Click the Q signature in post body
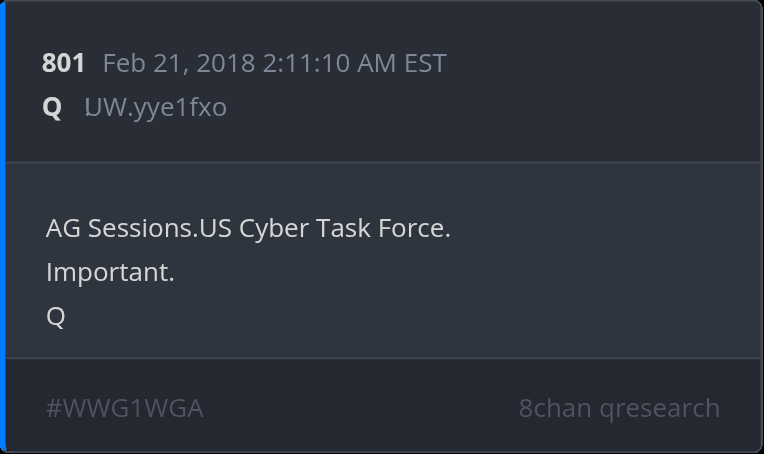Screen dimensions: 764x454 point(56,317)
